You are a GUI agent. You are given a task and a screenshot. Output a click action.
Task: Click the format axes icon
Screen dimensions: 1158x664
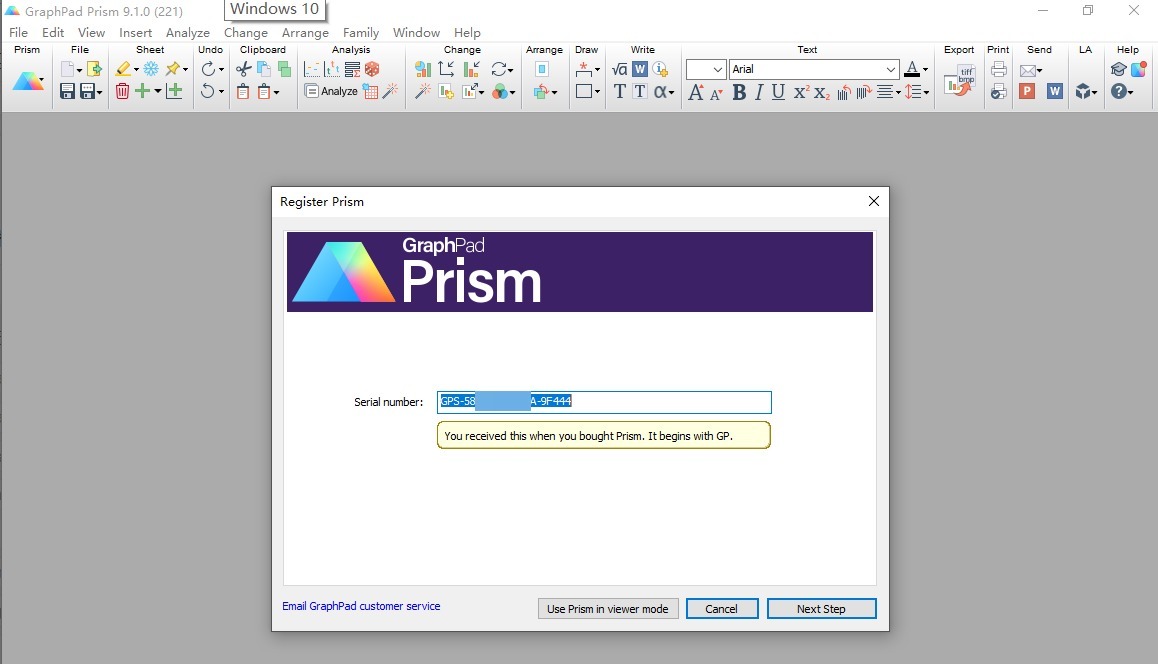[446, 69]
